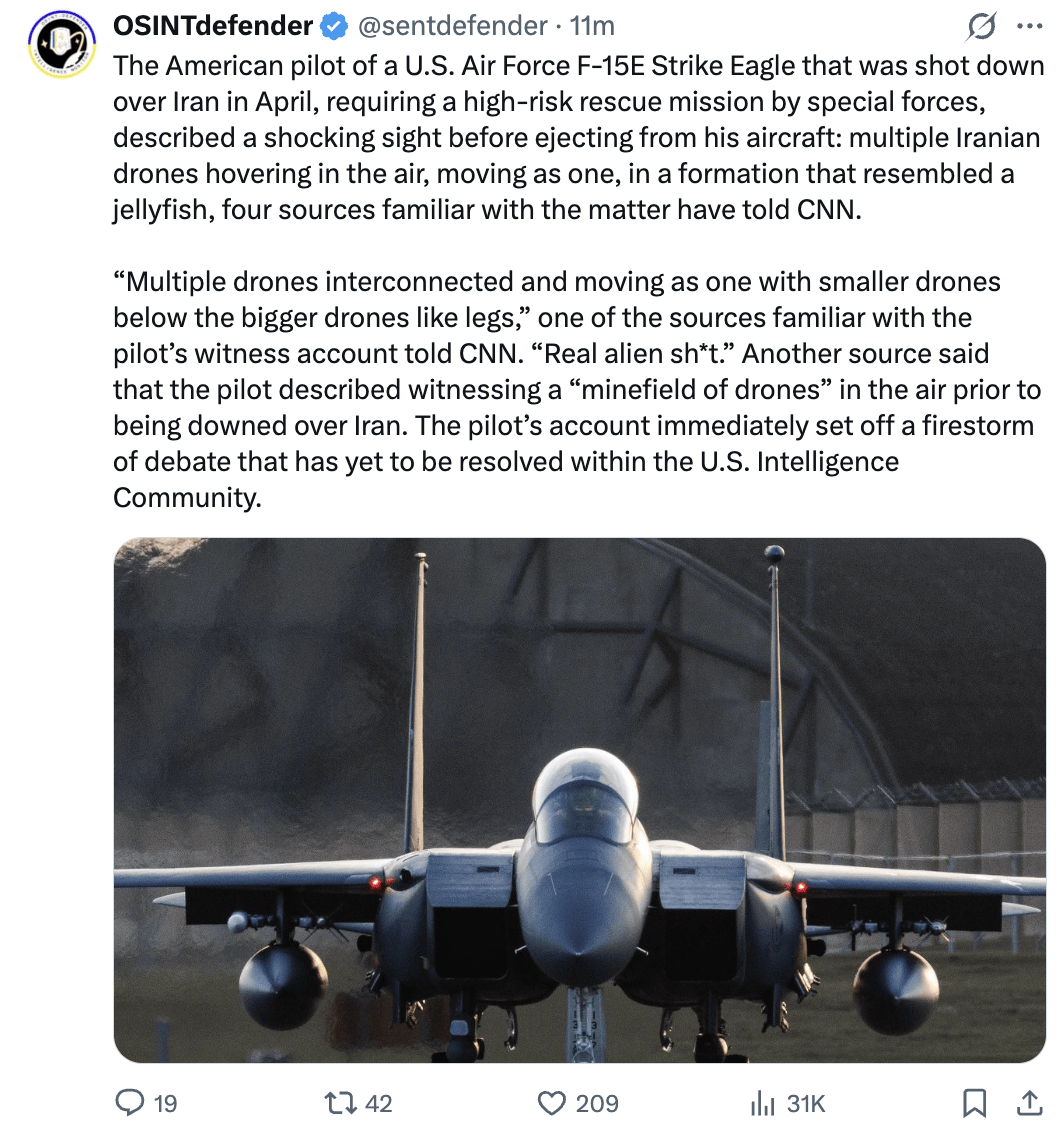Click the blue verified badge
Viewport: 1064px width, 1142px height.
coord(334,26)
